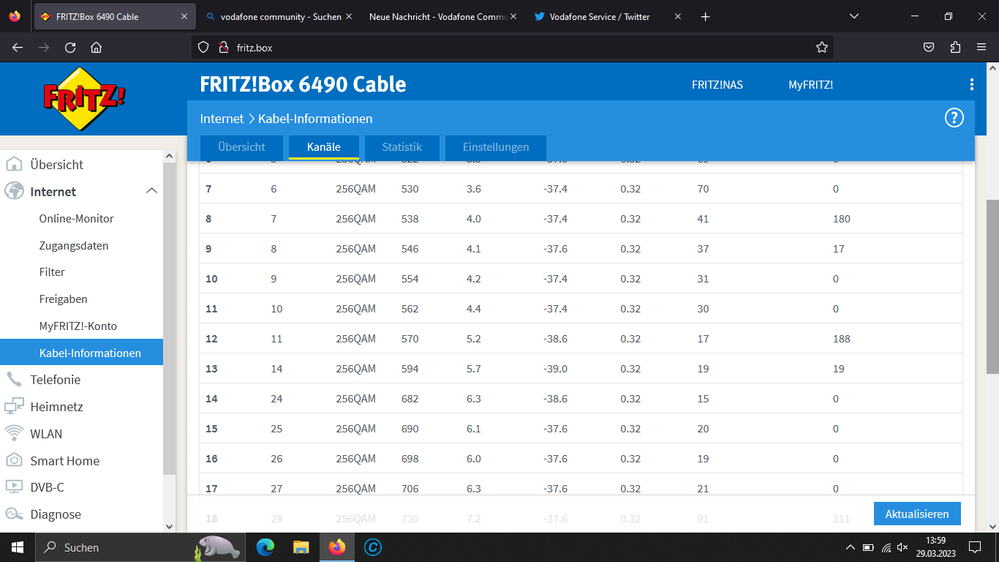
Task: Close the vodafone community Suchen tab
Action: (349, 17)
